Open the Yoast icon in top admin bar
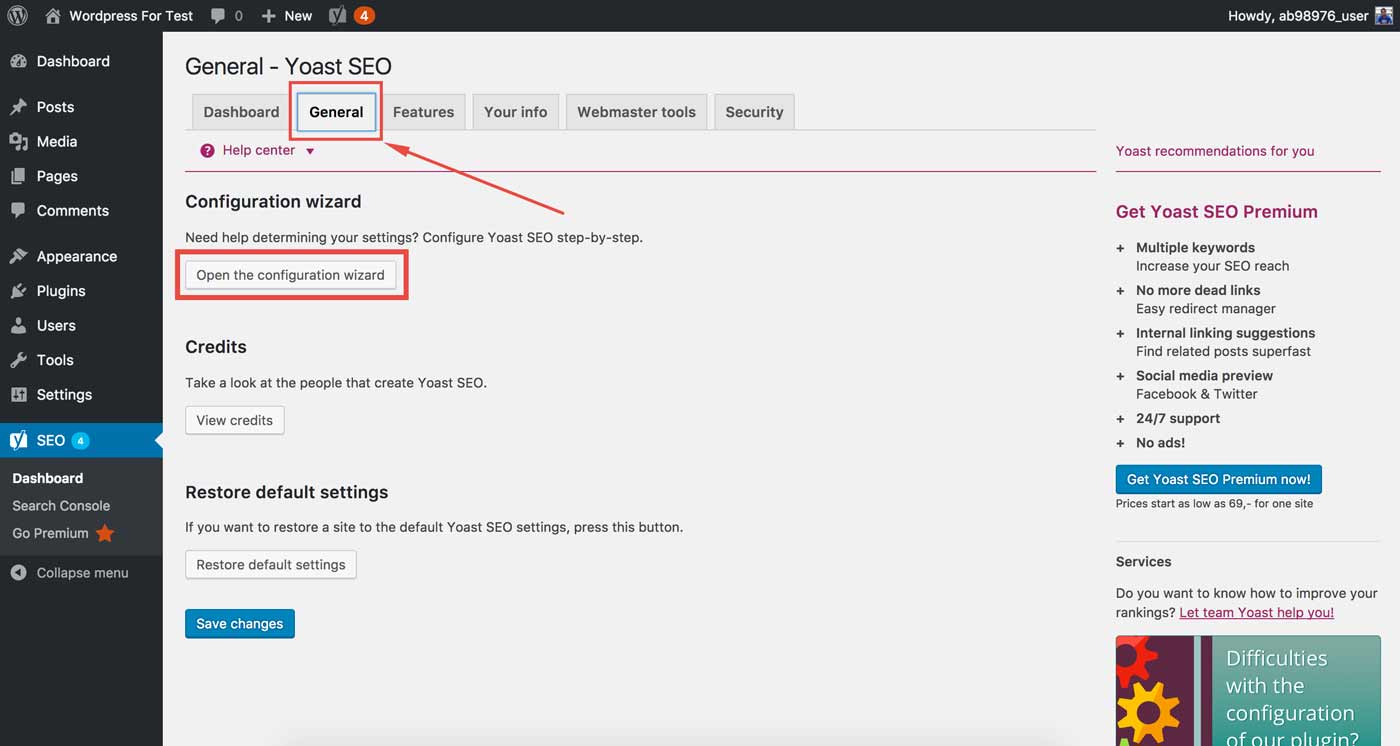This screenshot has width=1400, height=746. click(338, 16)
